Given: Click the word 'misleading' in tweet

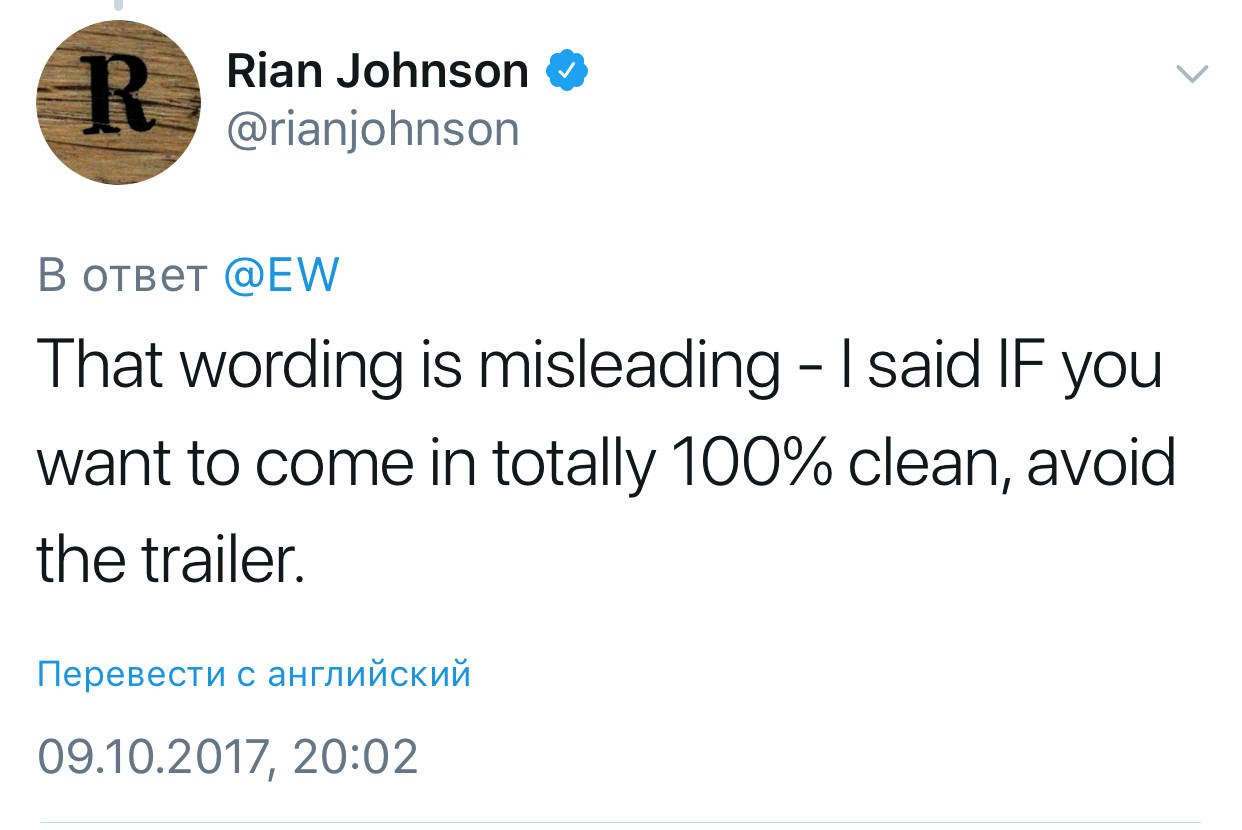Looking at the screenshot, I should click(629, 368).
